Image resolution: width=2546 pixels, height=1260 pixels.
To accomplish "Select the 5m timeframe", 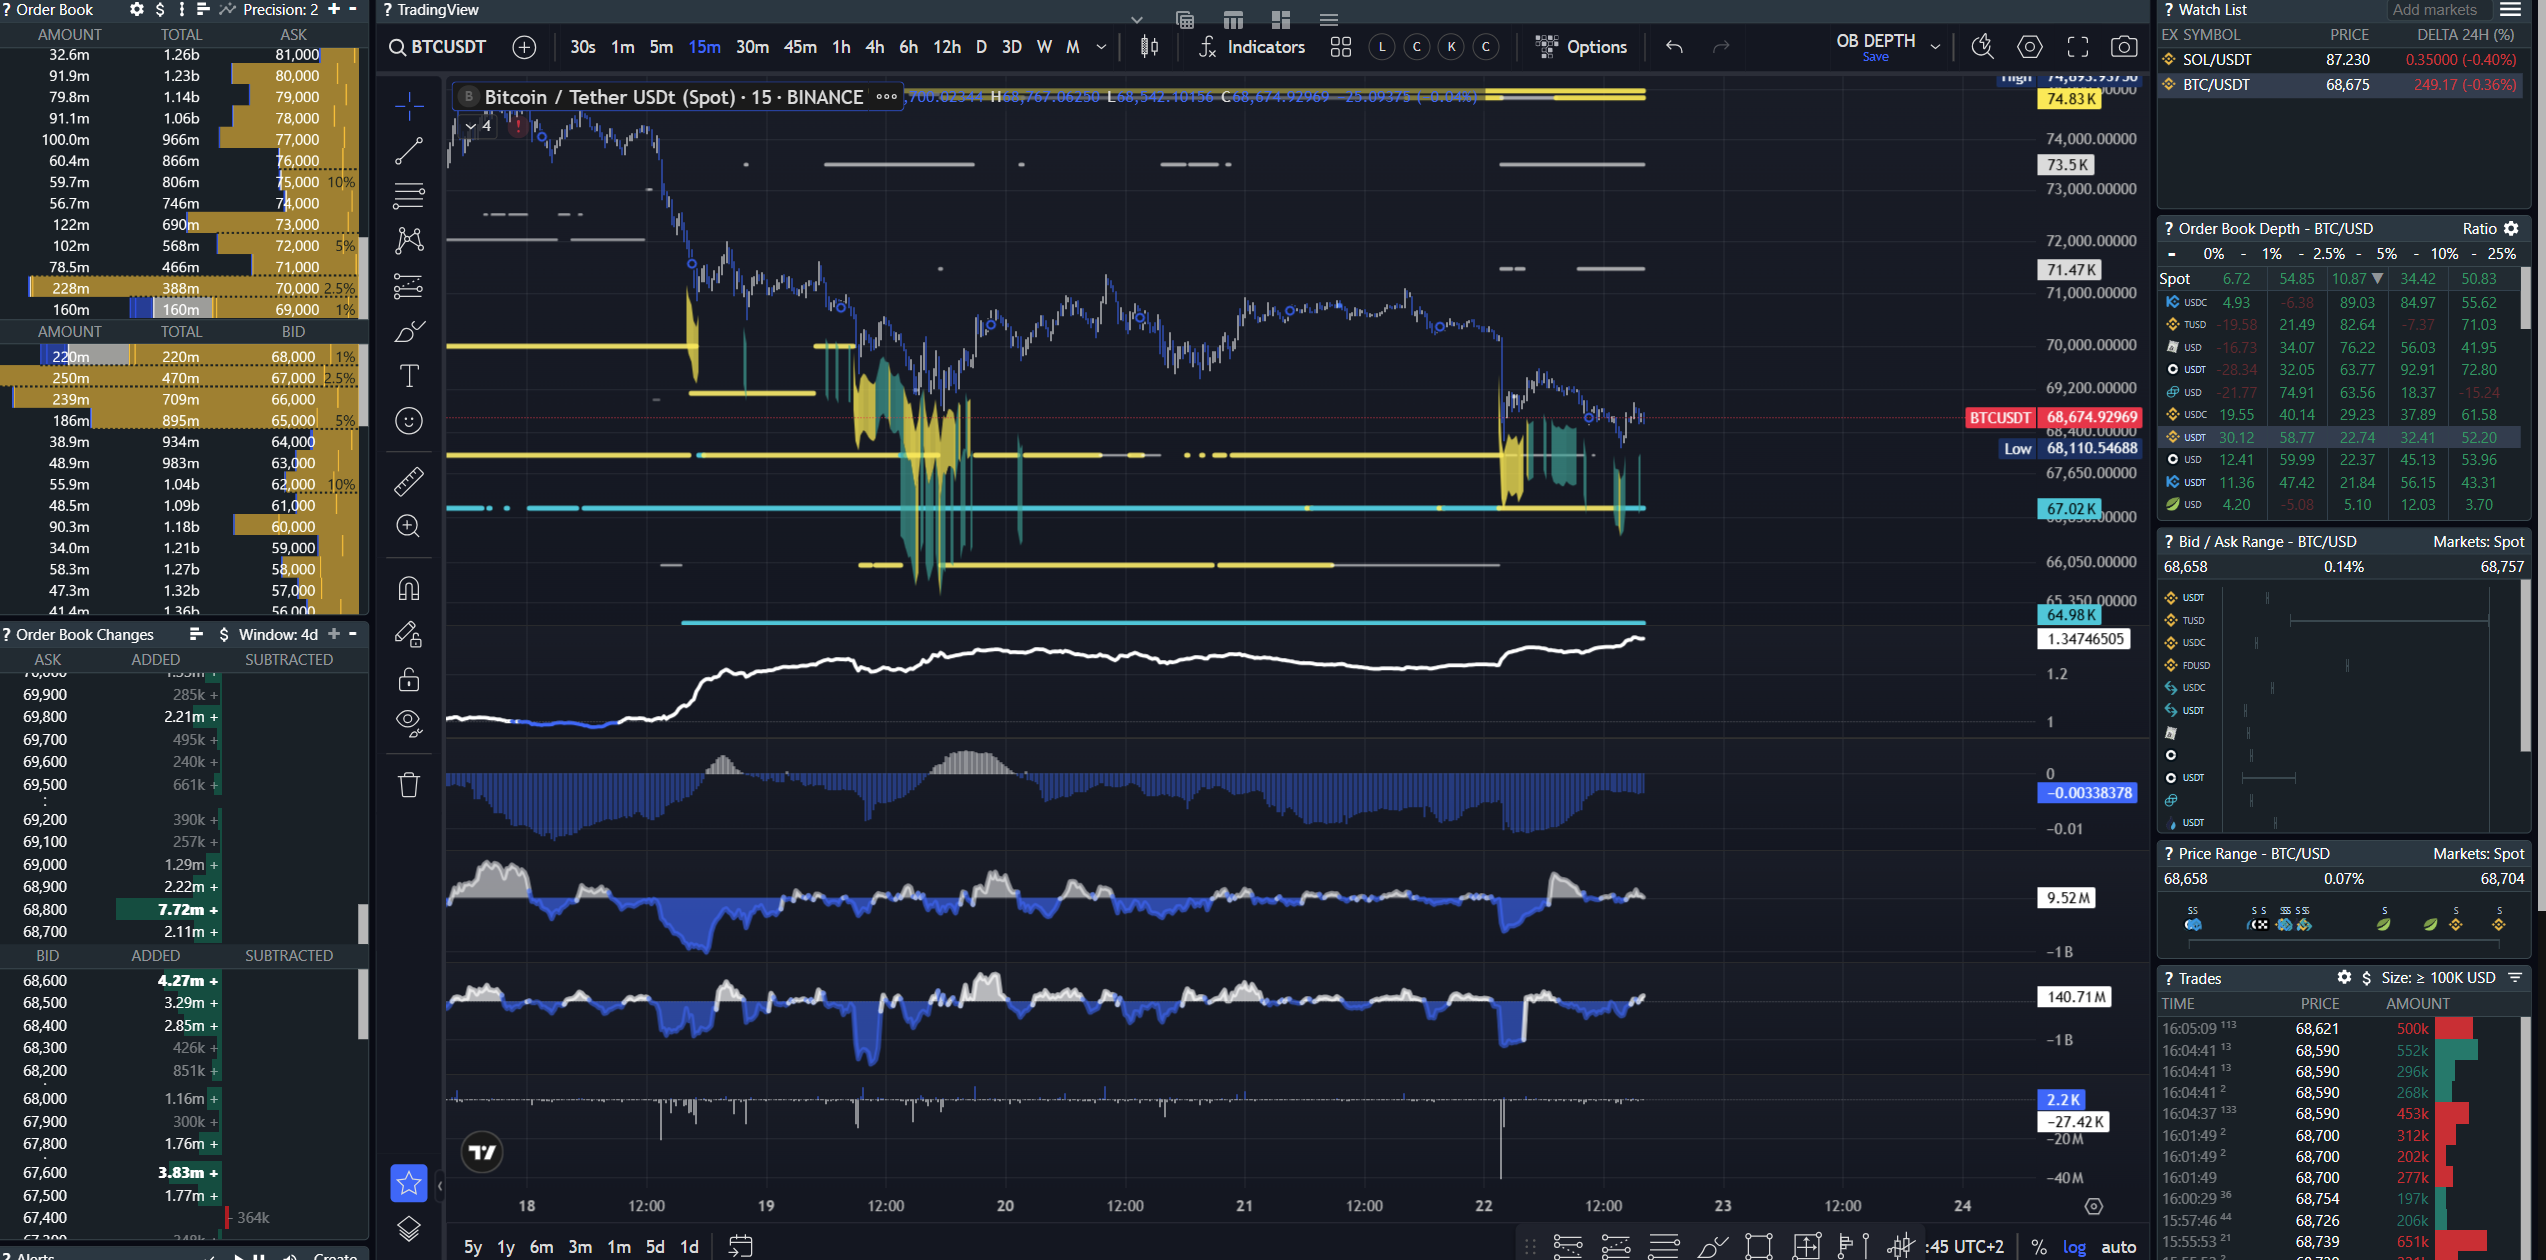I will 661,47.
